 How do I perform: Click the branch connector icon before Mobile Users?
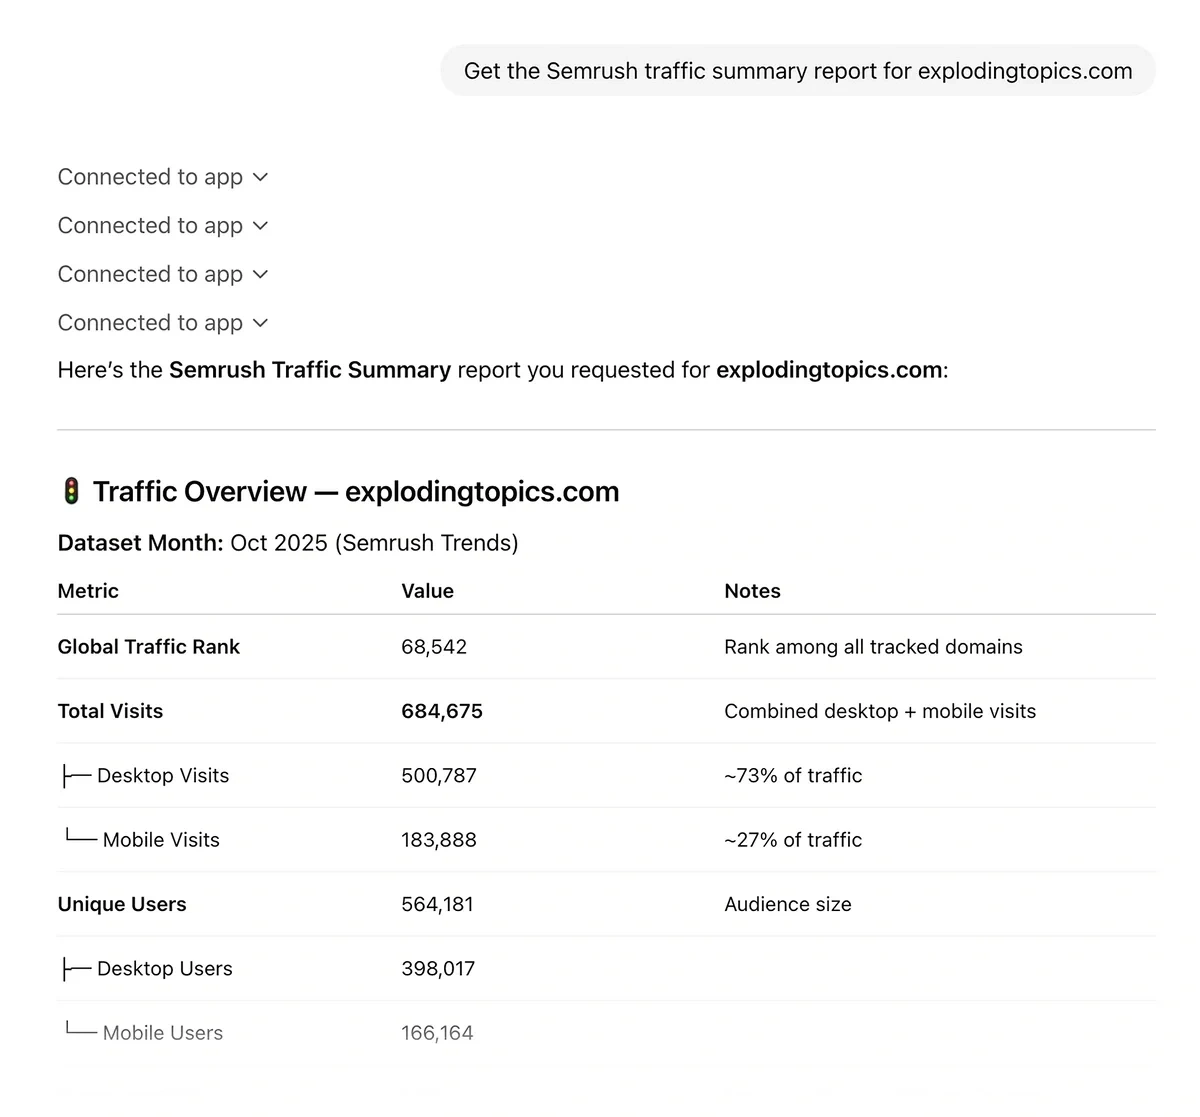click(80, 1032)
